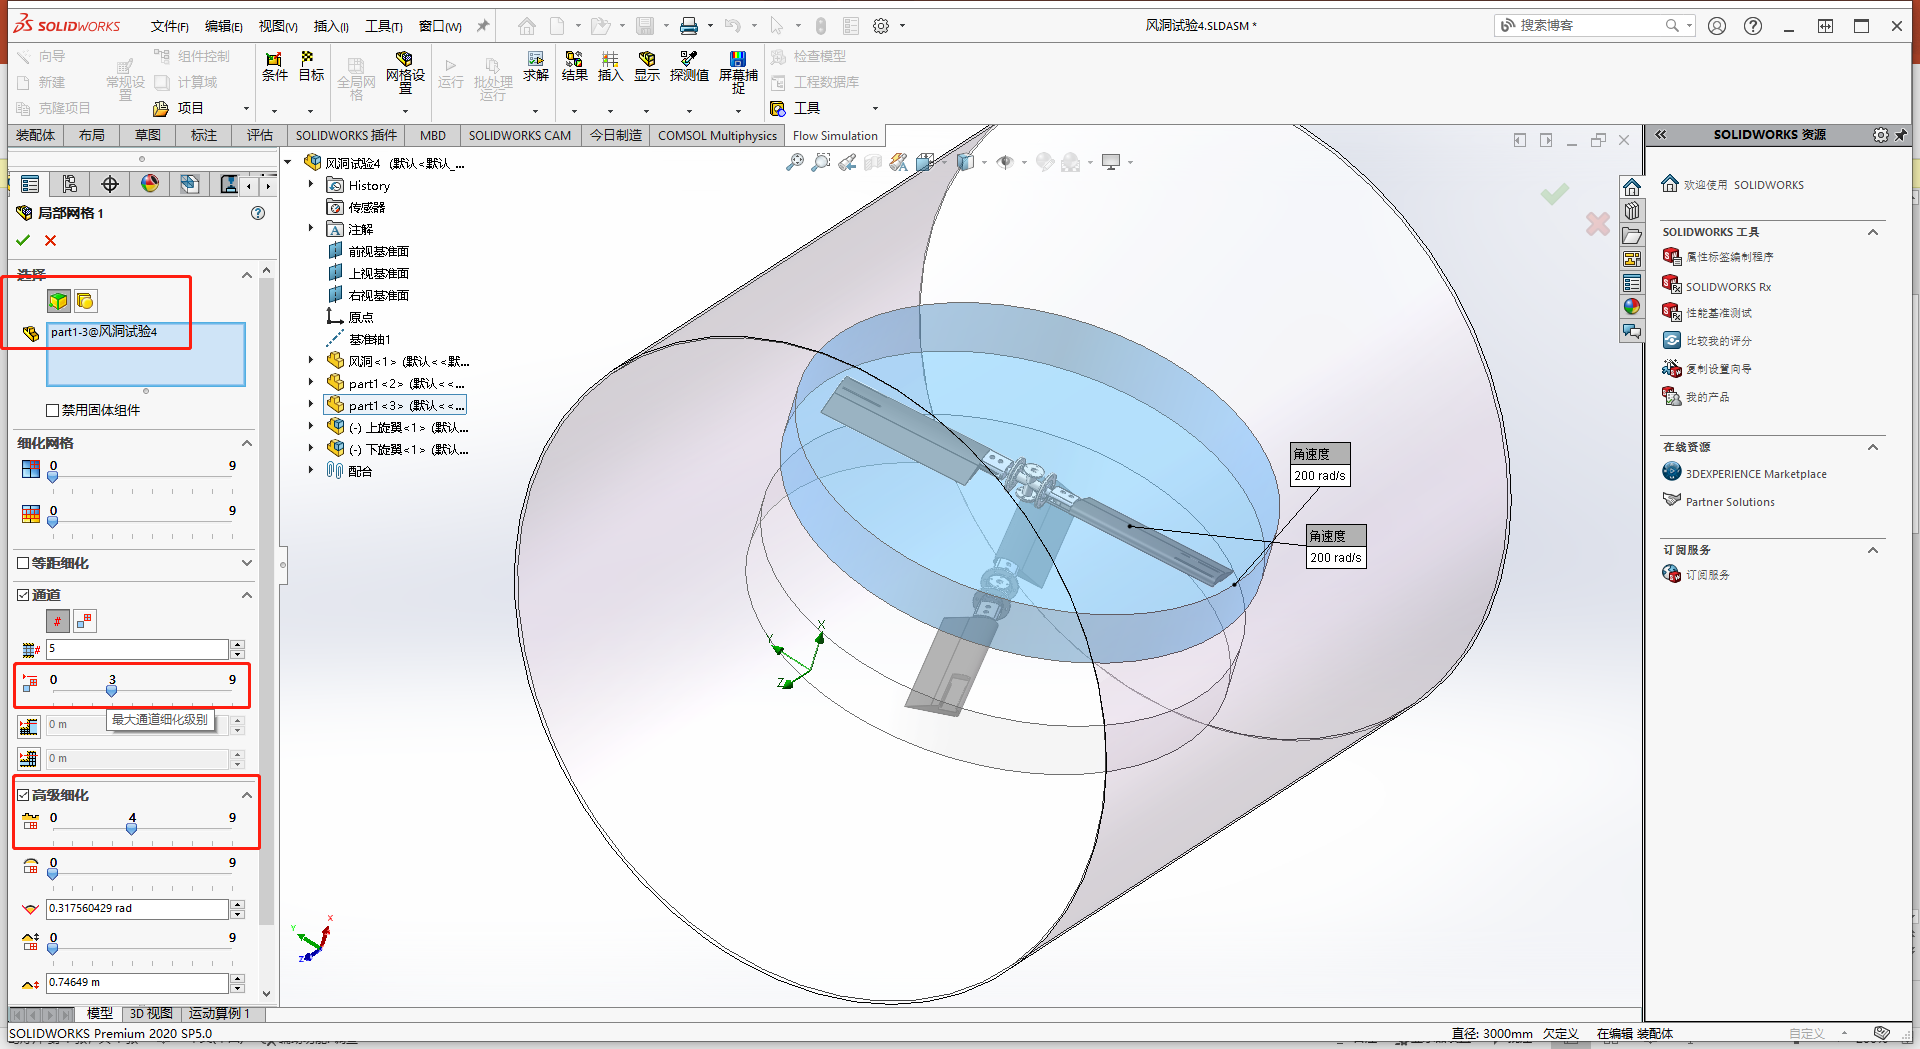Click the 最大通道细化级别 slider handle
The image size is (1920, 1049).
point(111,690)
